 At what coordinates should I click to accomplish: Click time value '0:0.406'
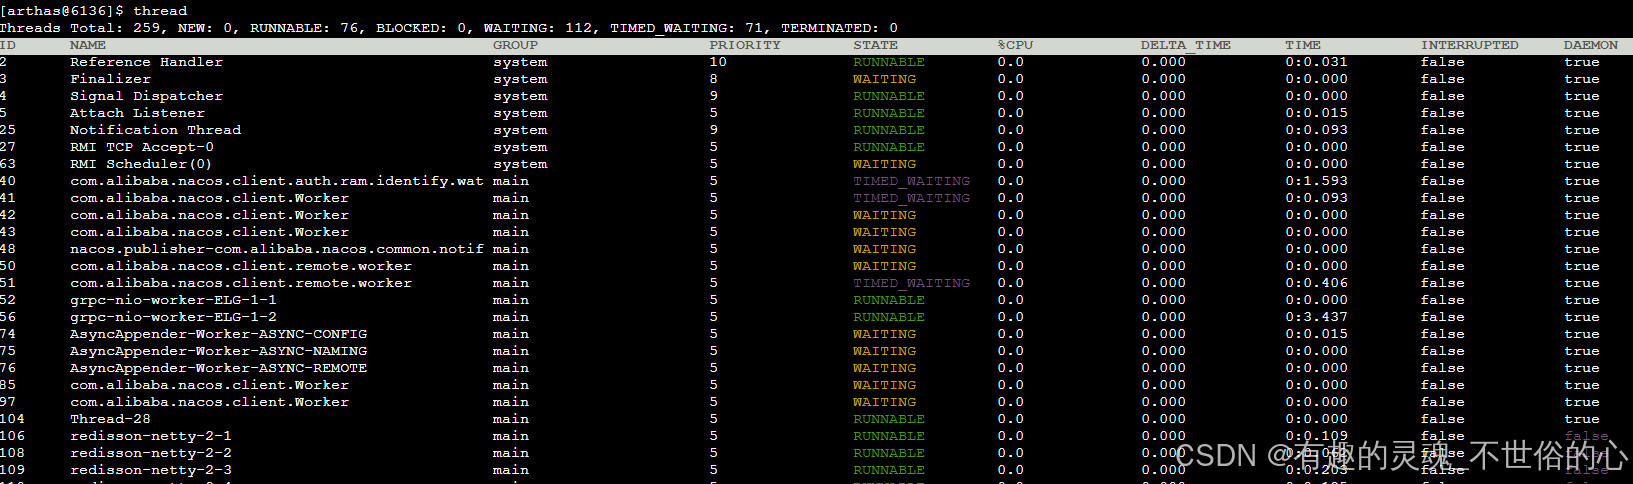(x=1317, y=283)
